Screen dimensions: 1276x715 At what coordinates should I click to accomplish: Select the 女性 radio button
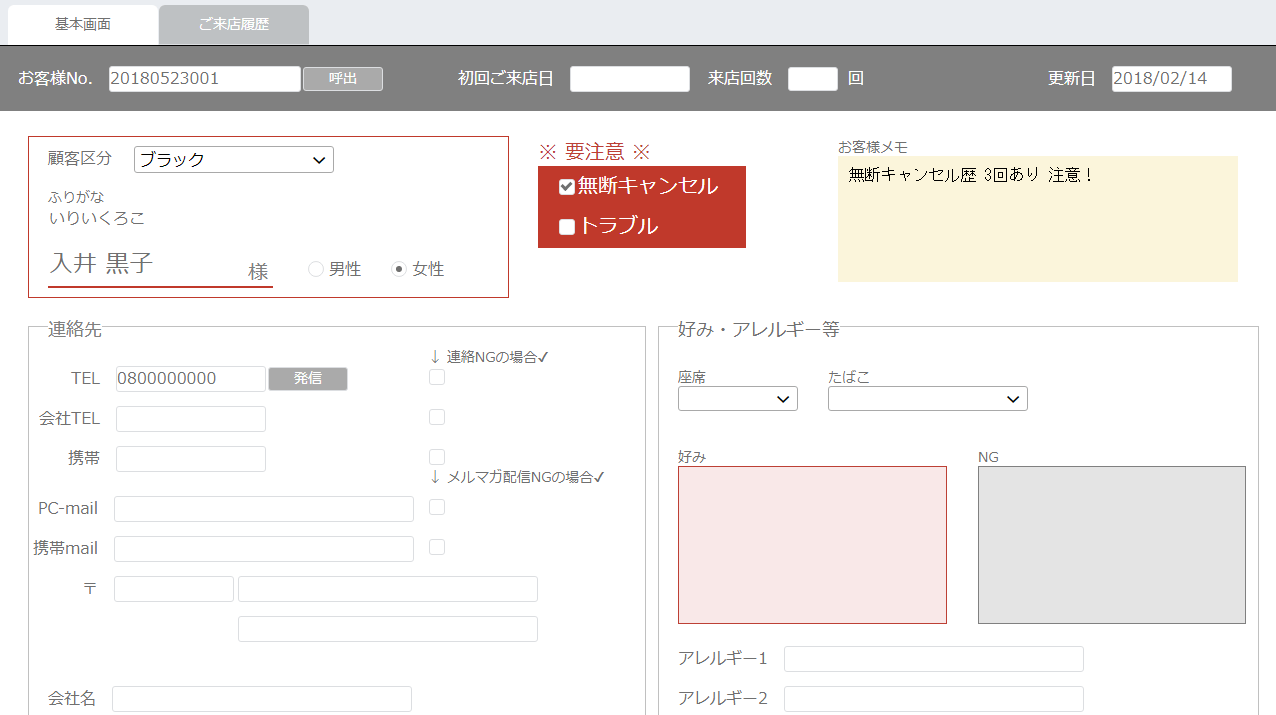[399, 269]
